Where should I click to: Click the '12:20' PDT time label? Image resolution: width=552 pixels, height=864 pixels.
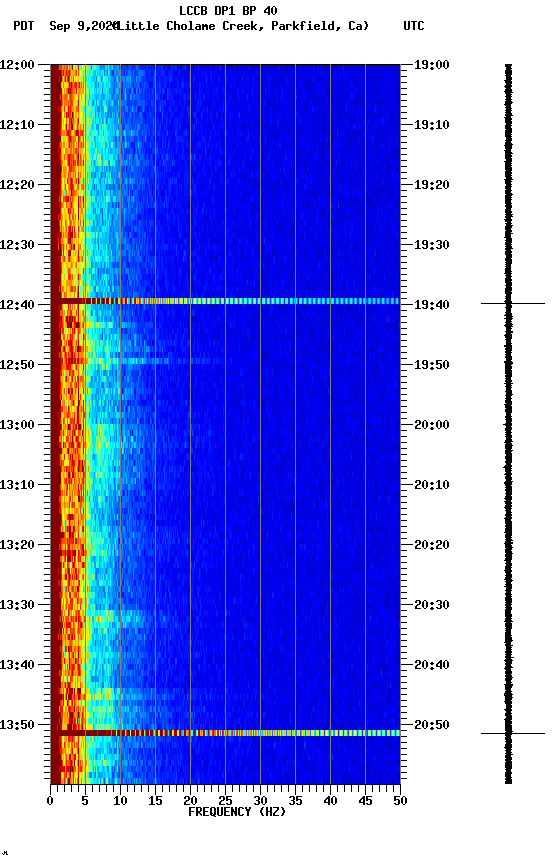[17, 185]
